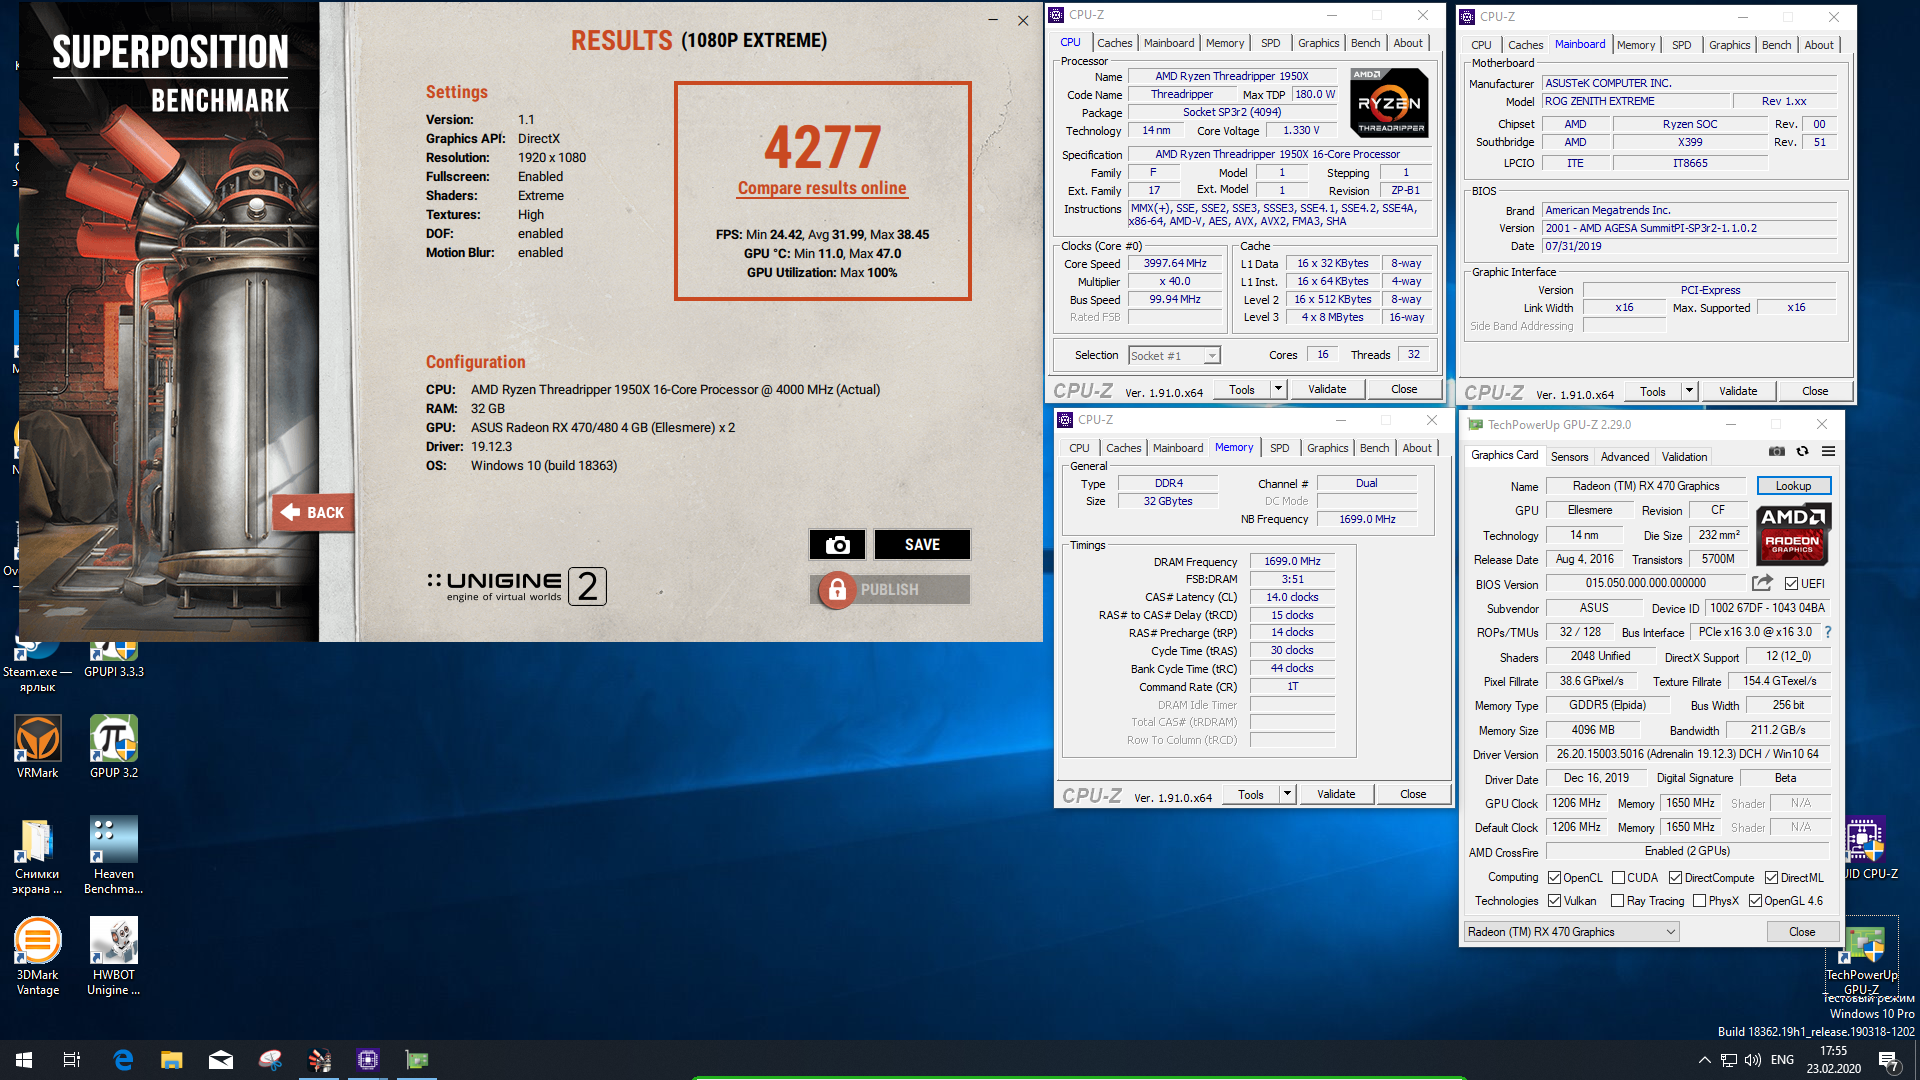
Task: Click the Compare results online link
Action: click(822, 188)
